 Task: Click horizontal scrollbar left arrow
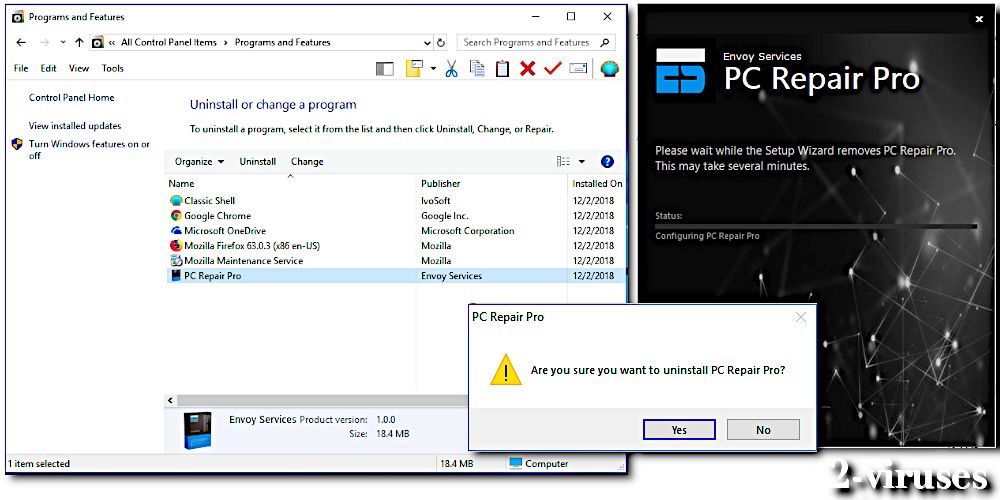170,401
